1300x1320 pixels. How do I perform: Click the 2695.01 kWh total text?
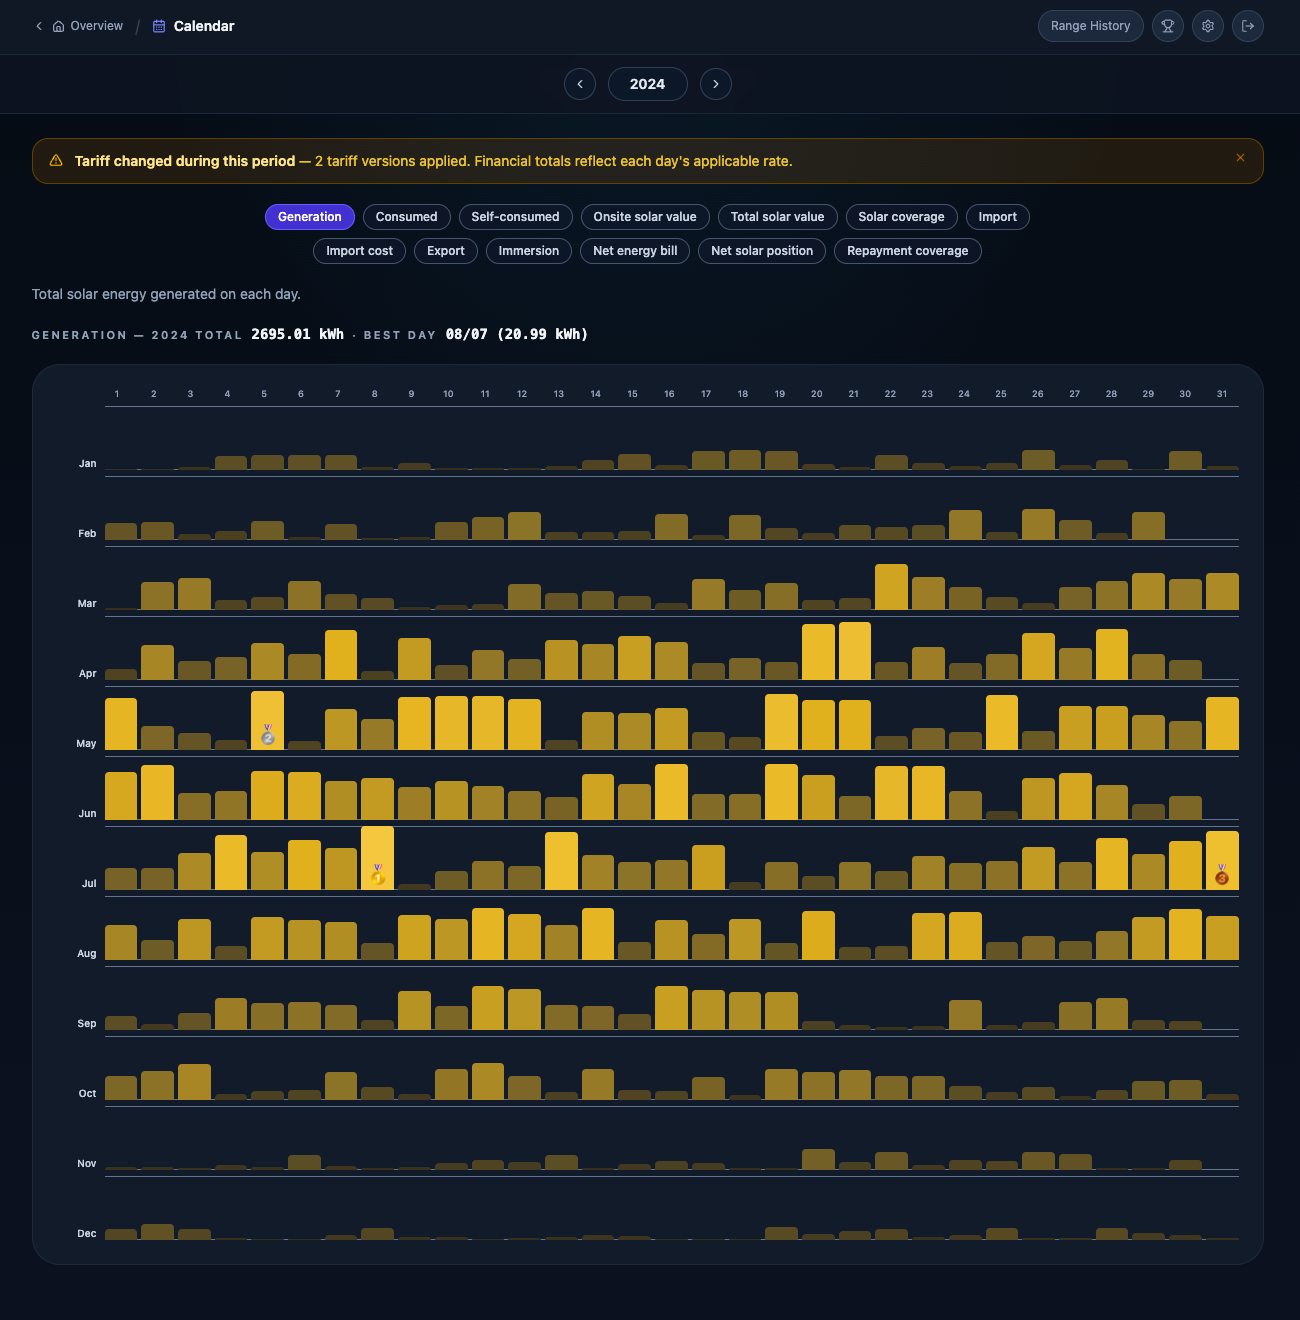[x=297, y=334]
